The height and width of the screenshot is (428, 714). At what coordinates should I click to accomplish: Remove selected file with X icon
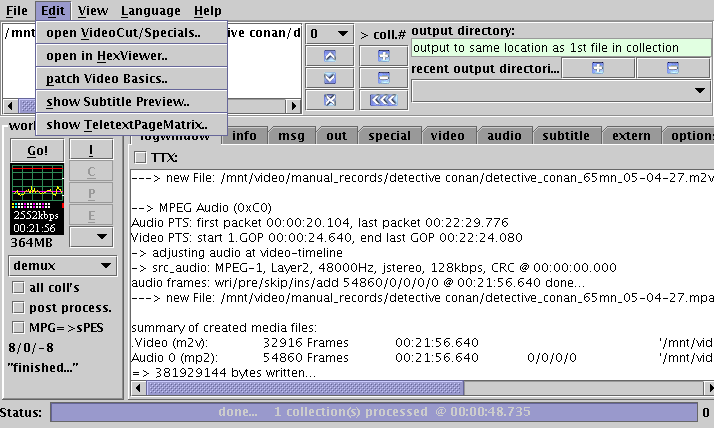point(330,99)
